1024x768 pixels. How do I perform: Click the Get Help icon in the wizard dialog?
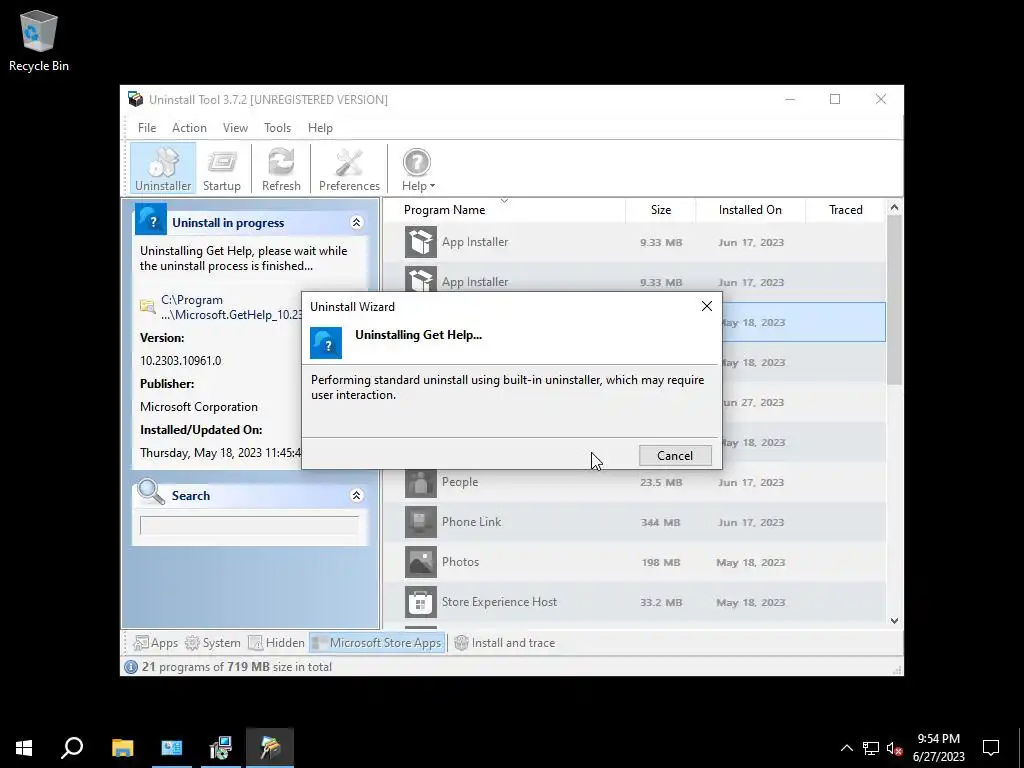pyautogui.click(x=326, y=343)
